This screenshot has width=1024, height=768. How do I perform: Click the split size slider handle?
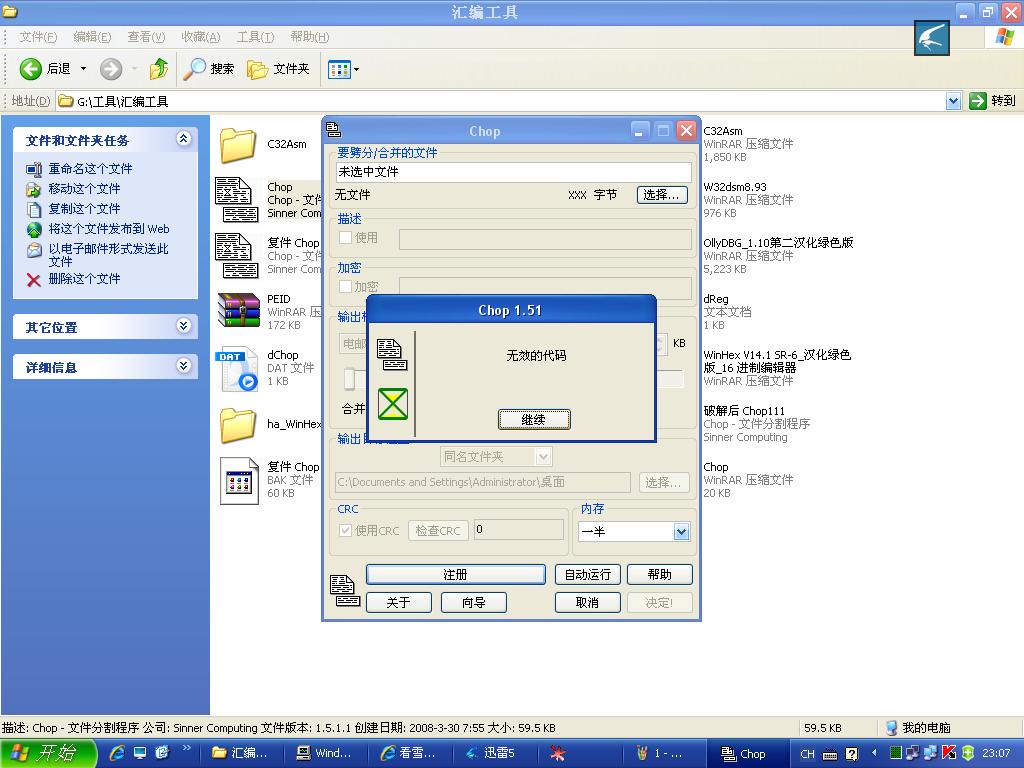[x=349, y=378]
